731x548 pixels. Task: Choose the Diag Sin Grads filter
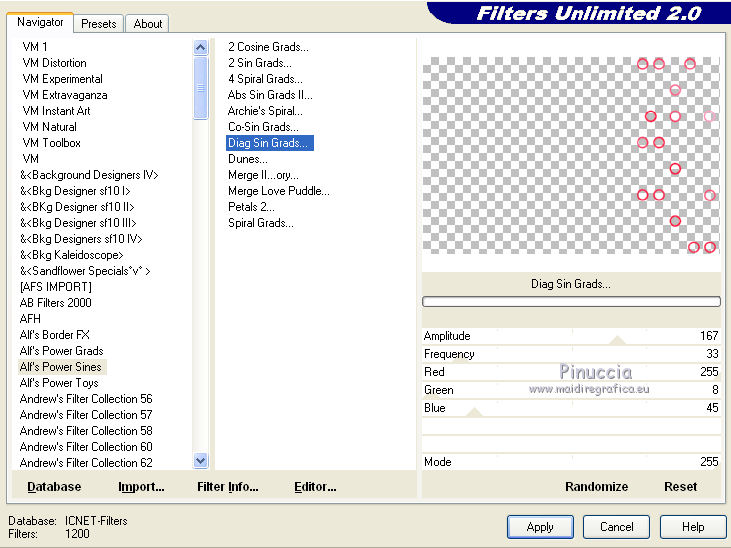click(x=270, y=143)
